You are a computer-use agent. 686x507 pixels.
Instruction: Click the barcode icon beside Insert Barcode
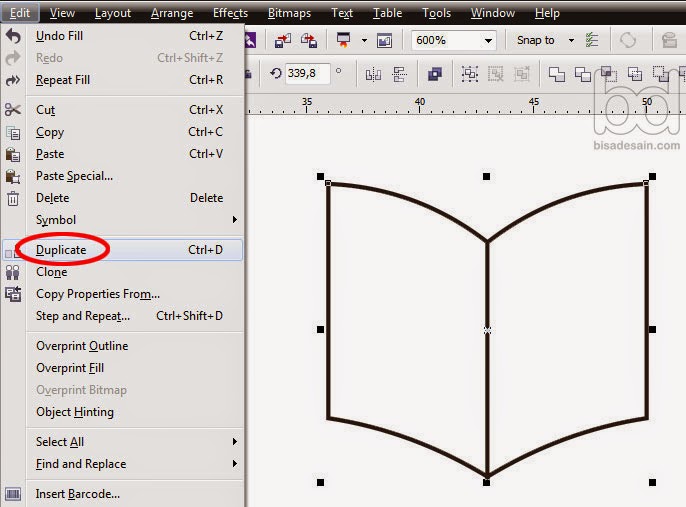(x=13, y=494)
